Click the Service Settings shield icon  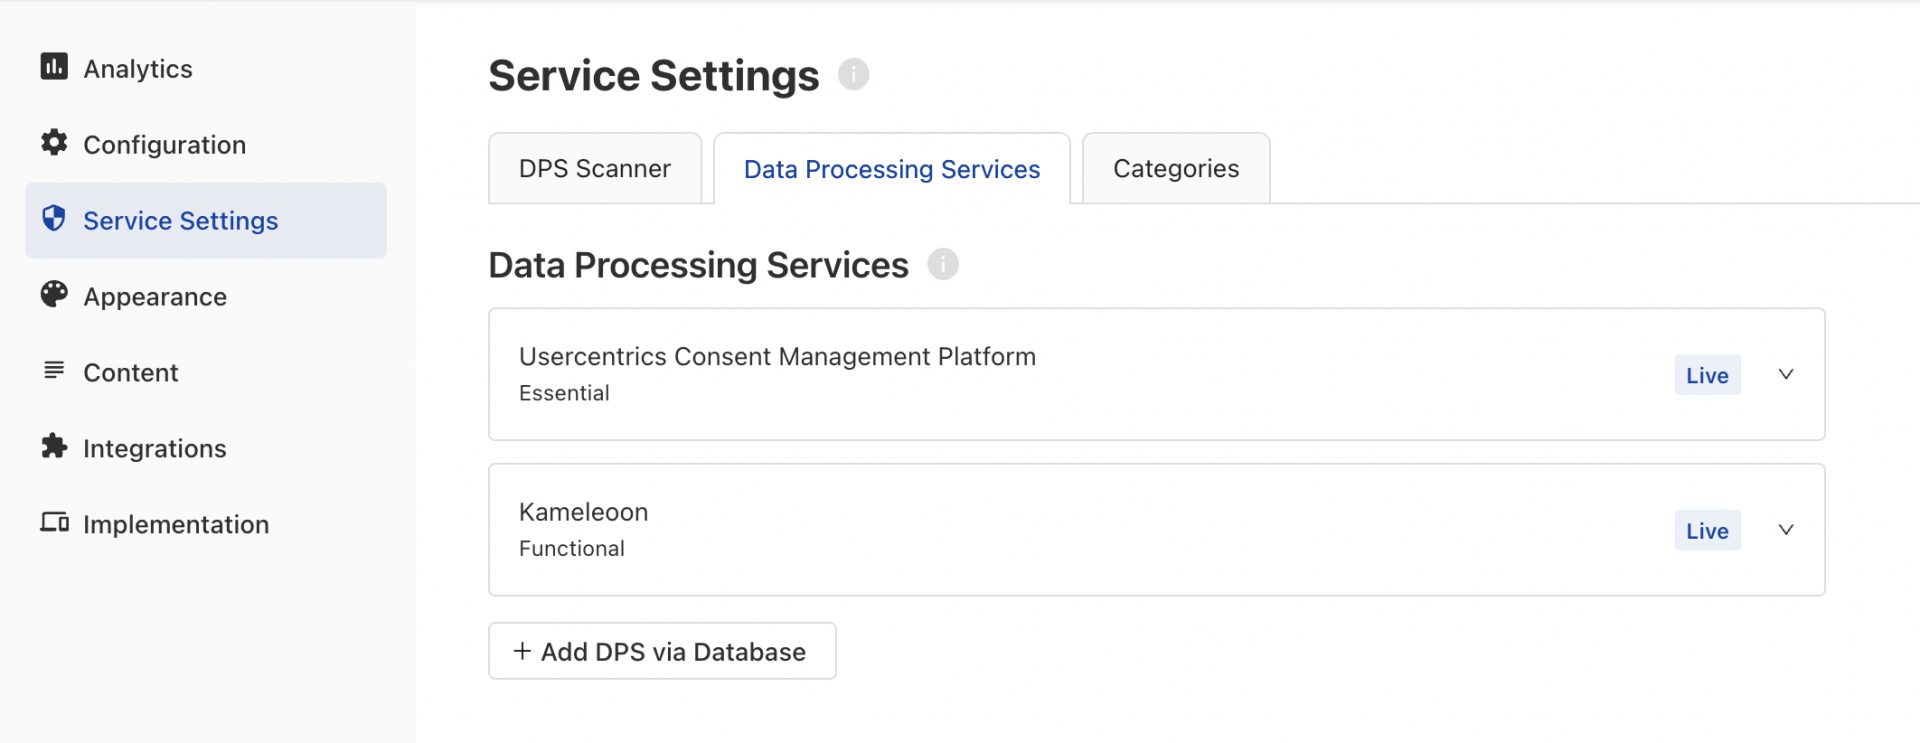tap(54, 219)
